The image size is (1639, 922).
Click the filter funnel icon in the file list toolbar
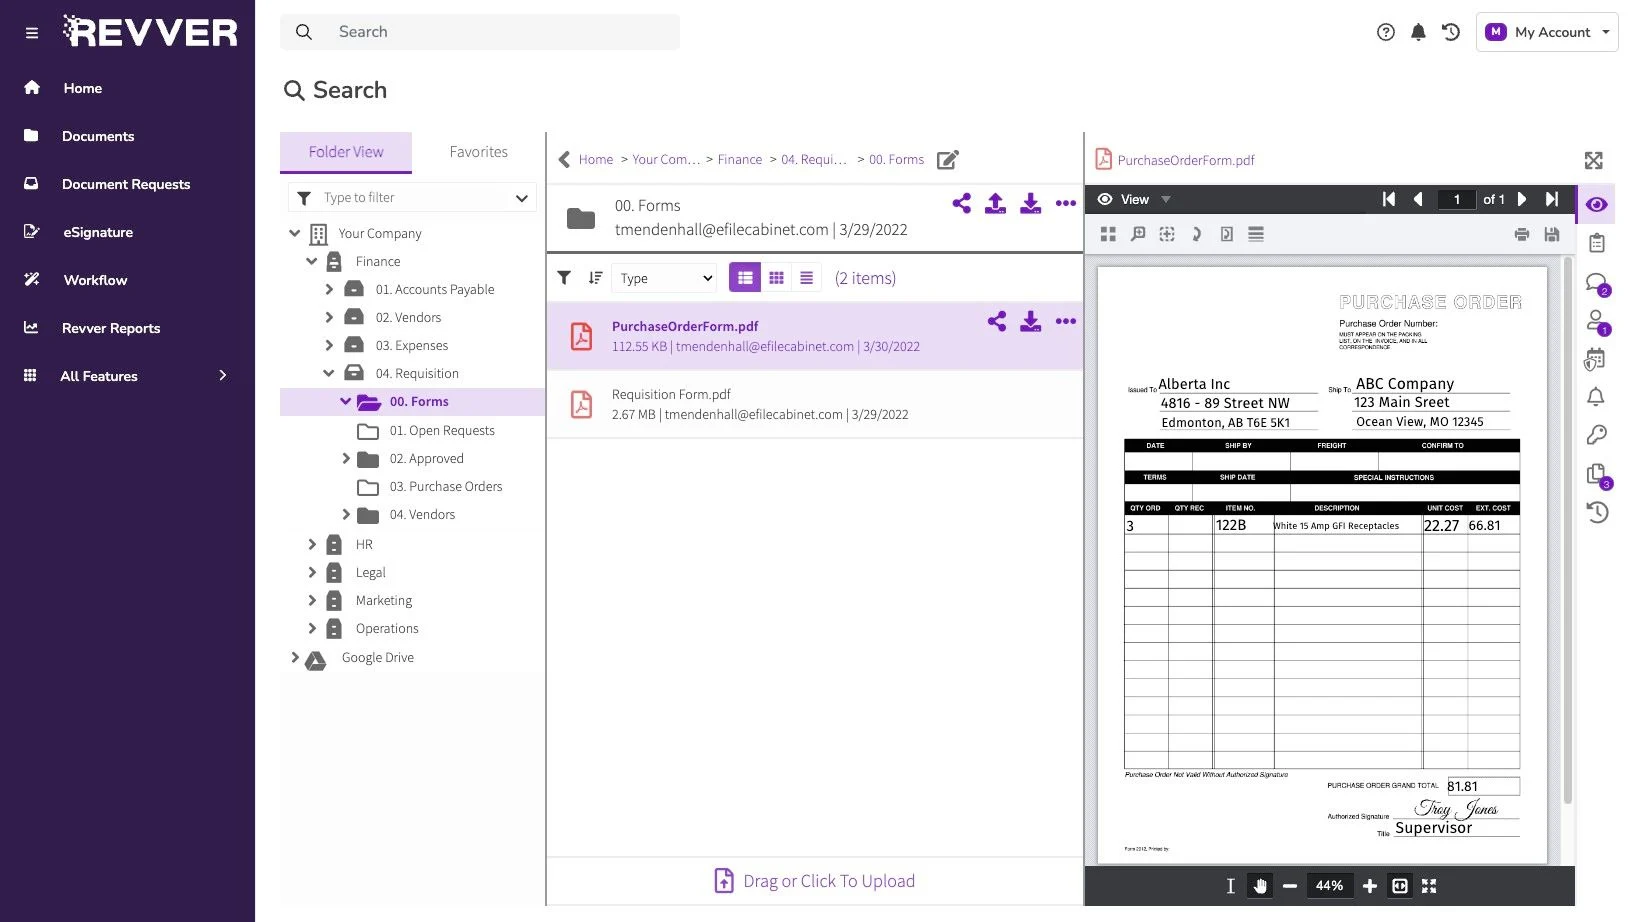[564, 278]
